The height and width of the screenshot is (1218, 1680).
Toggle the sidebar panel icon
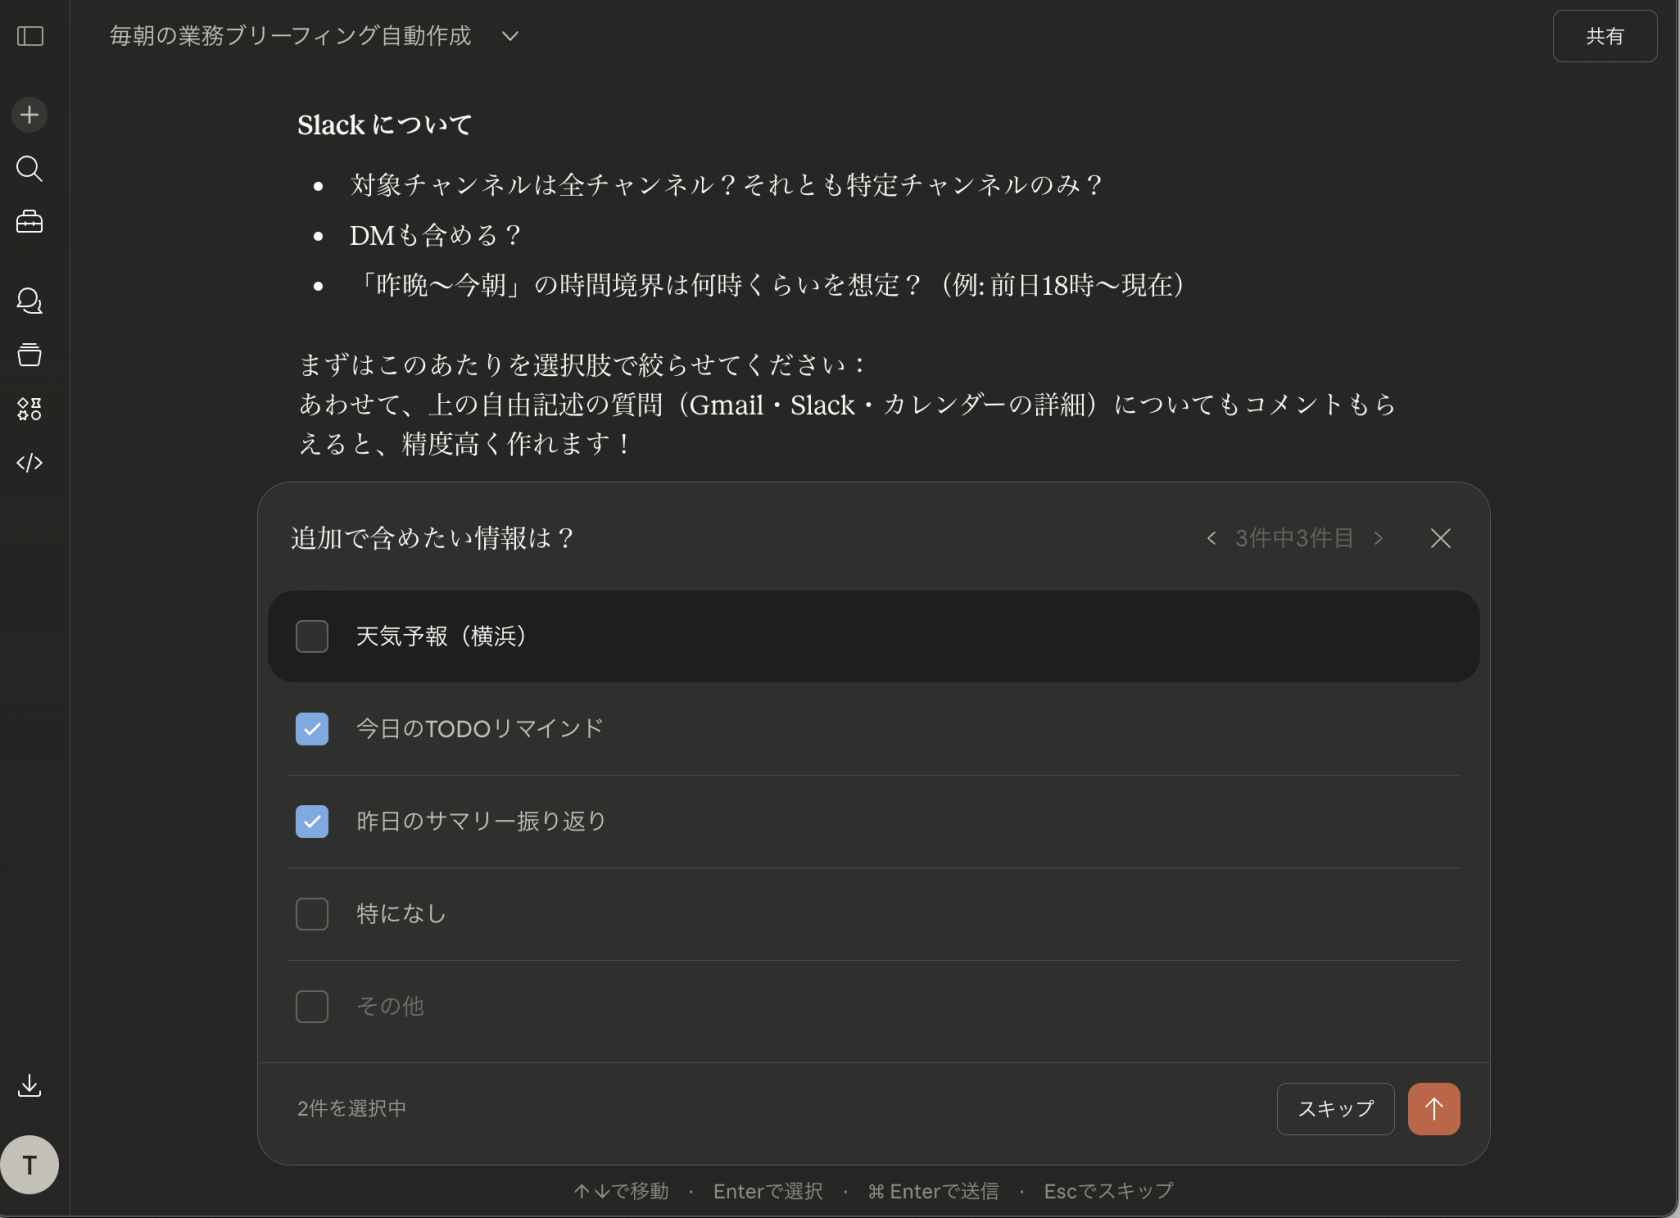(x=30, y=36)
